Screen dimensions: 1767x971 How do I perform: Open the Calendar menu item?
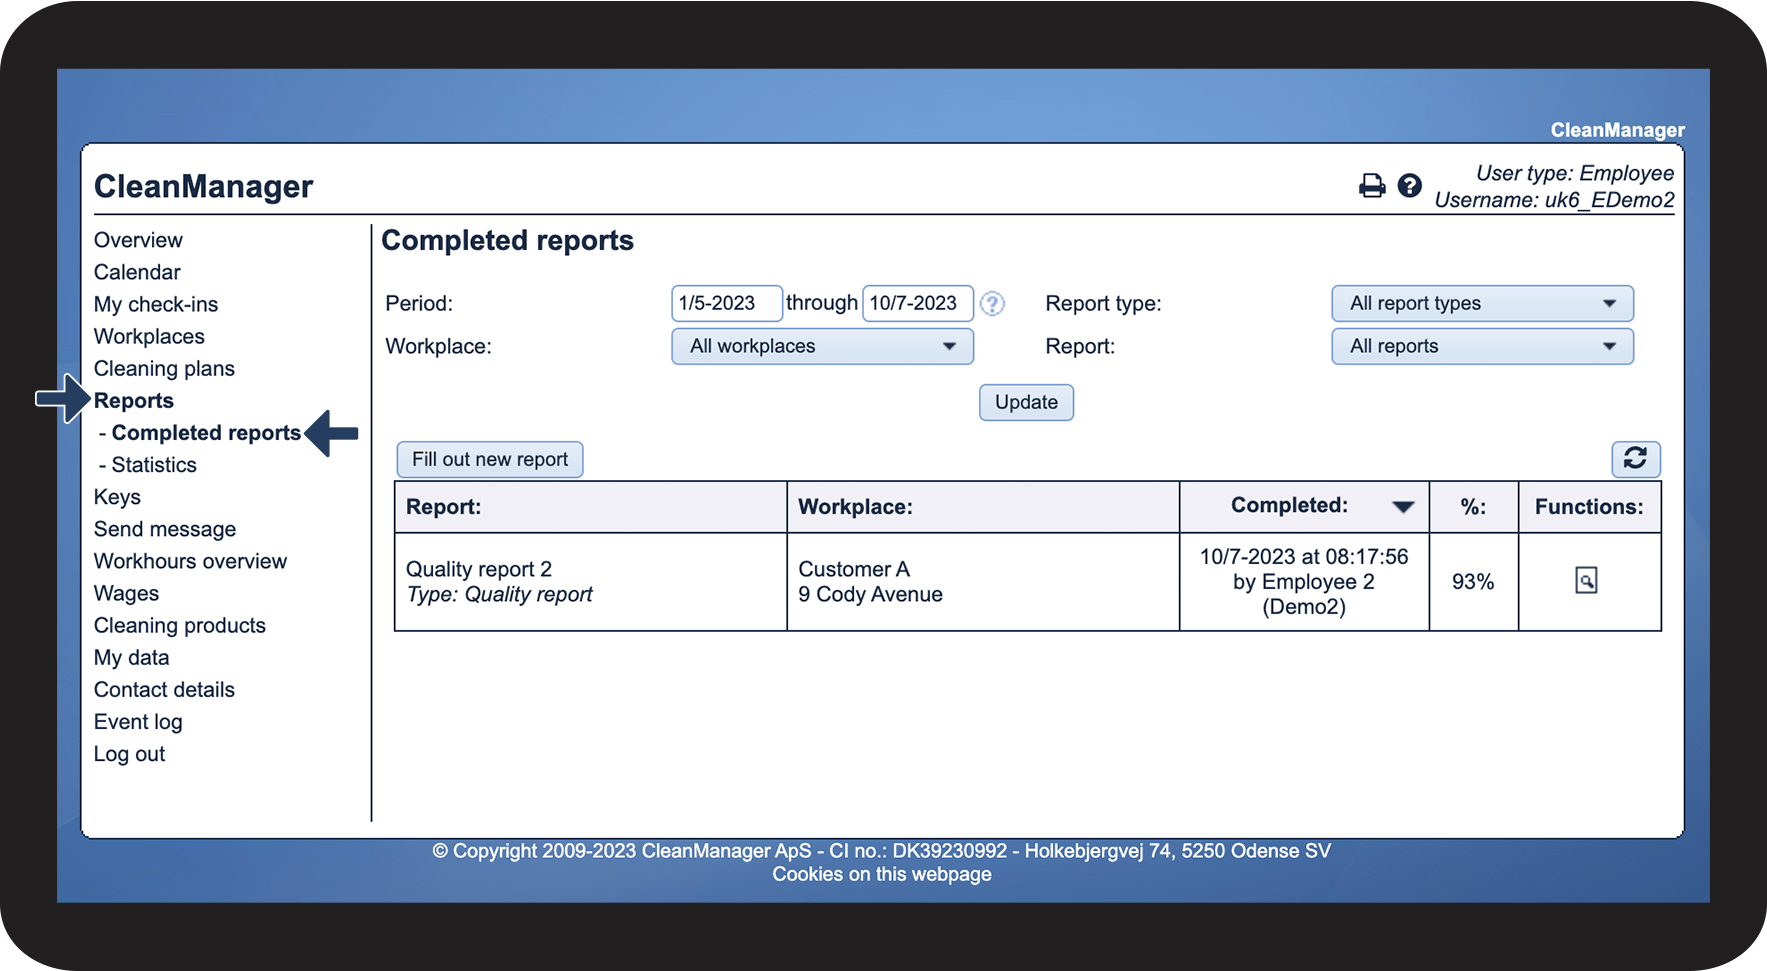137,273
